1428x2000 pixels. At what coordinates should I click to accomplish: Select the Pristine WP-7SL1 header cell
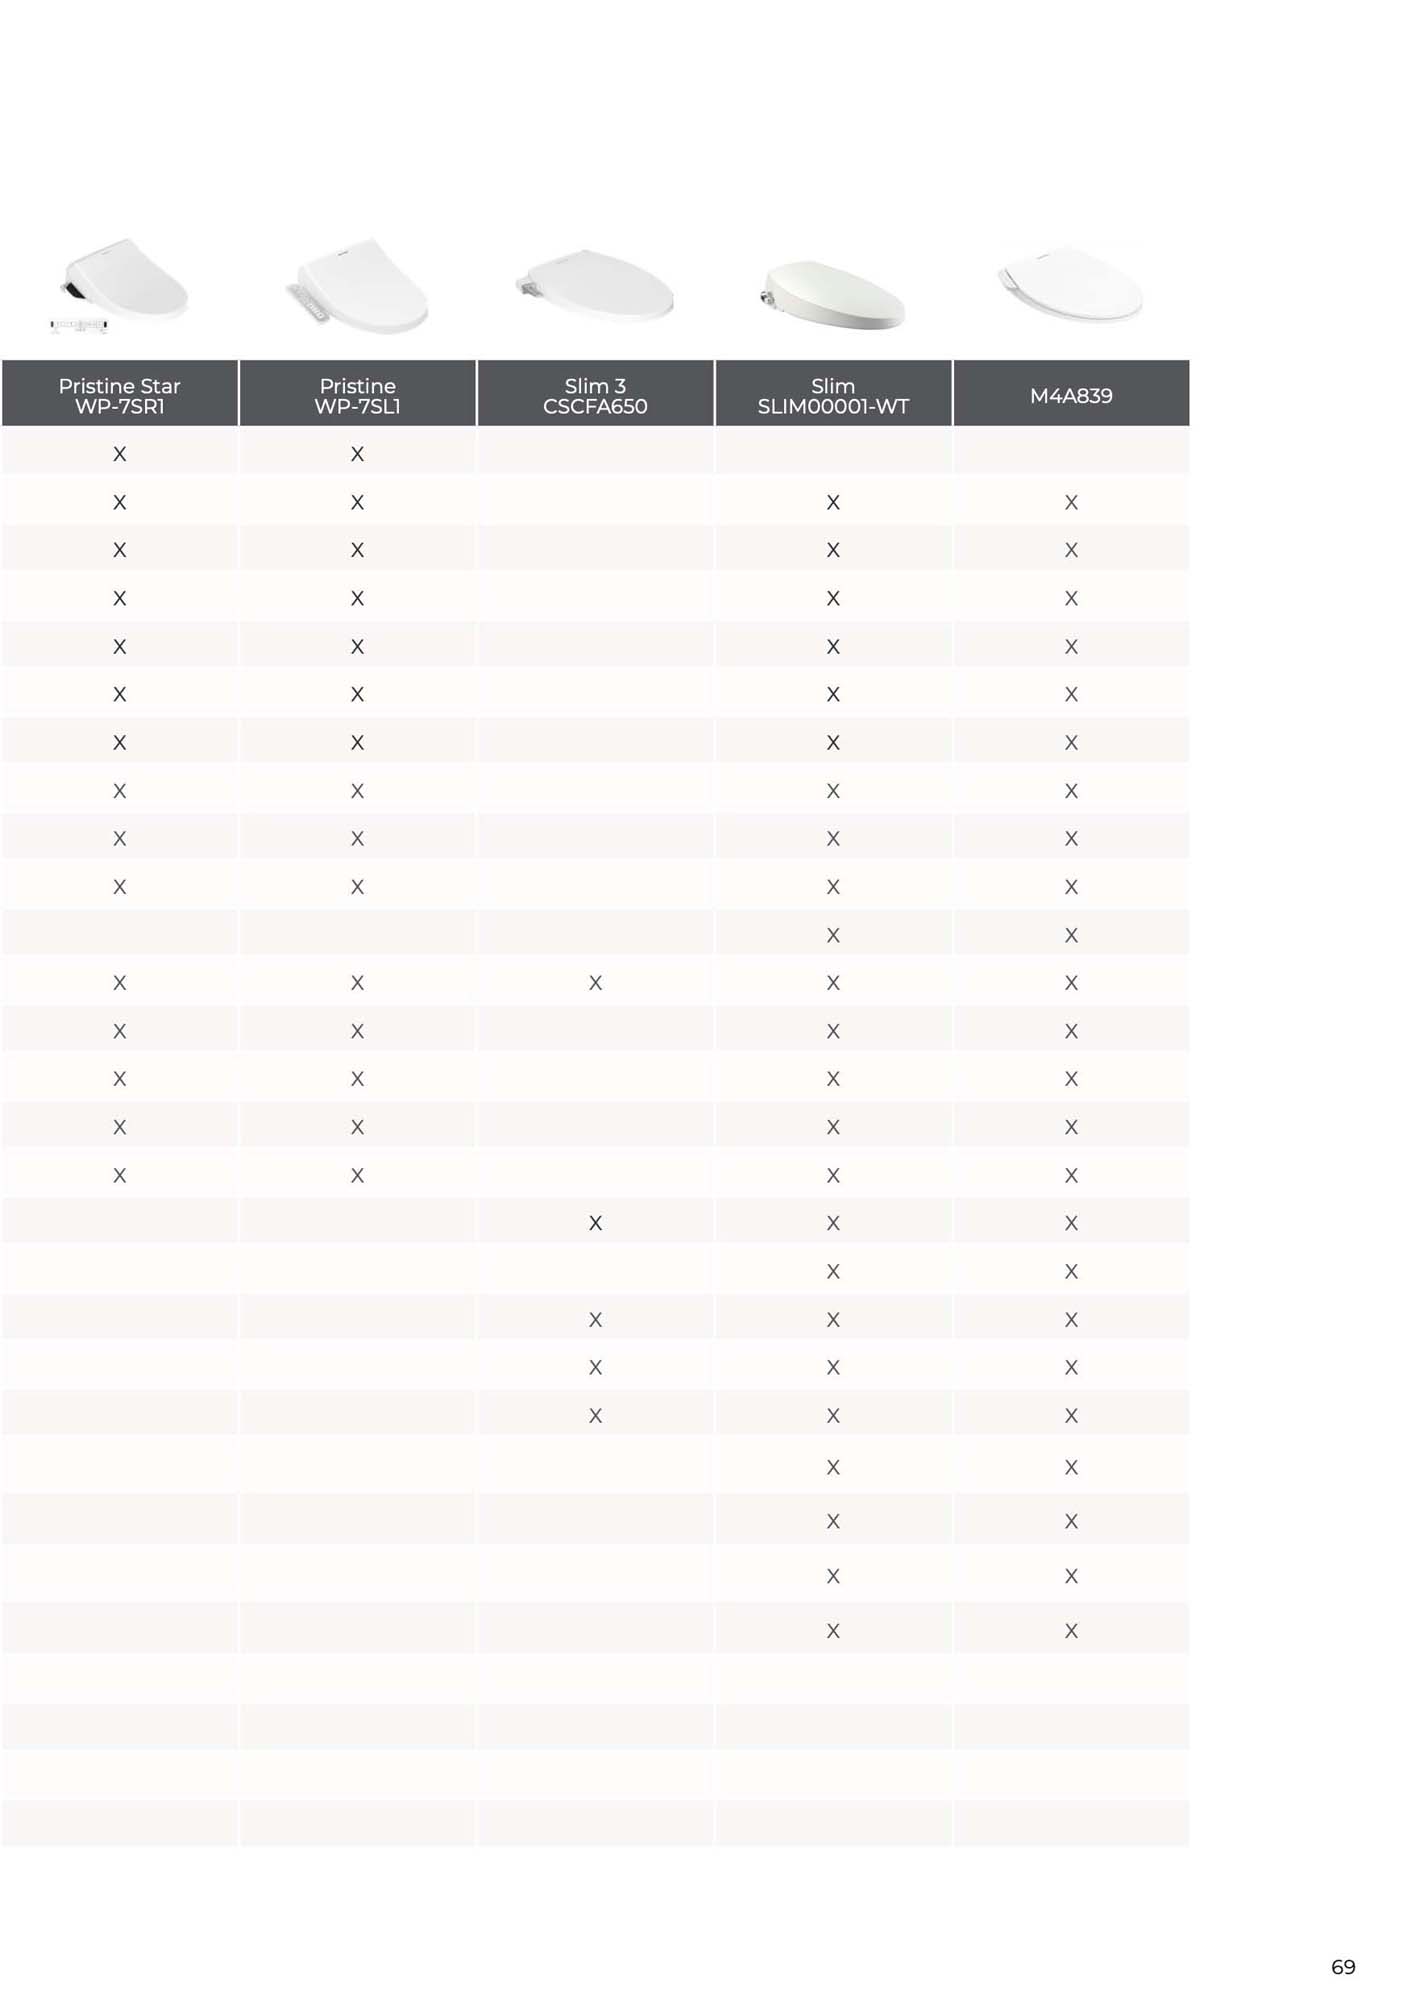(357, 395)
